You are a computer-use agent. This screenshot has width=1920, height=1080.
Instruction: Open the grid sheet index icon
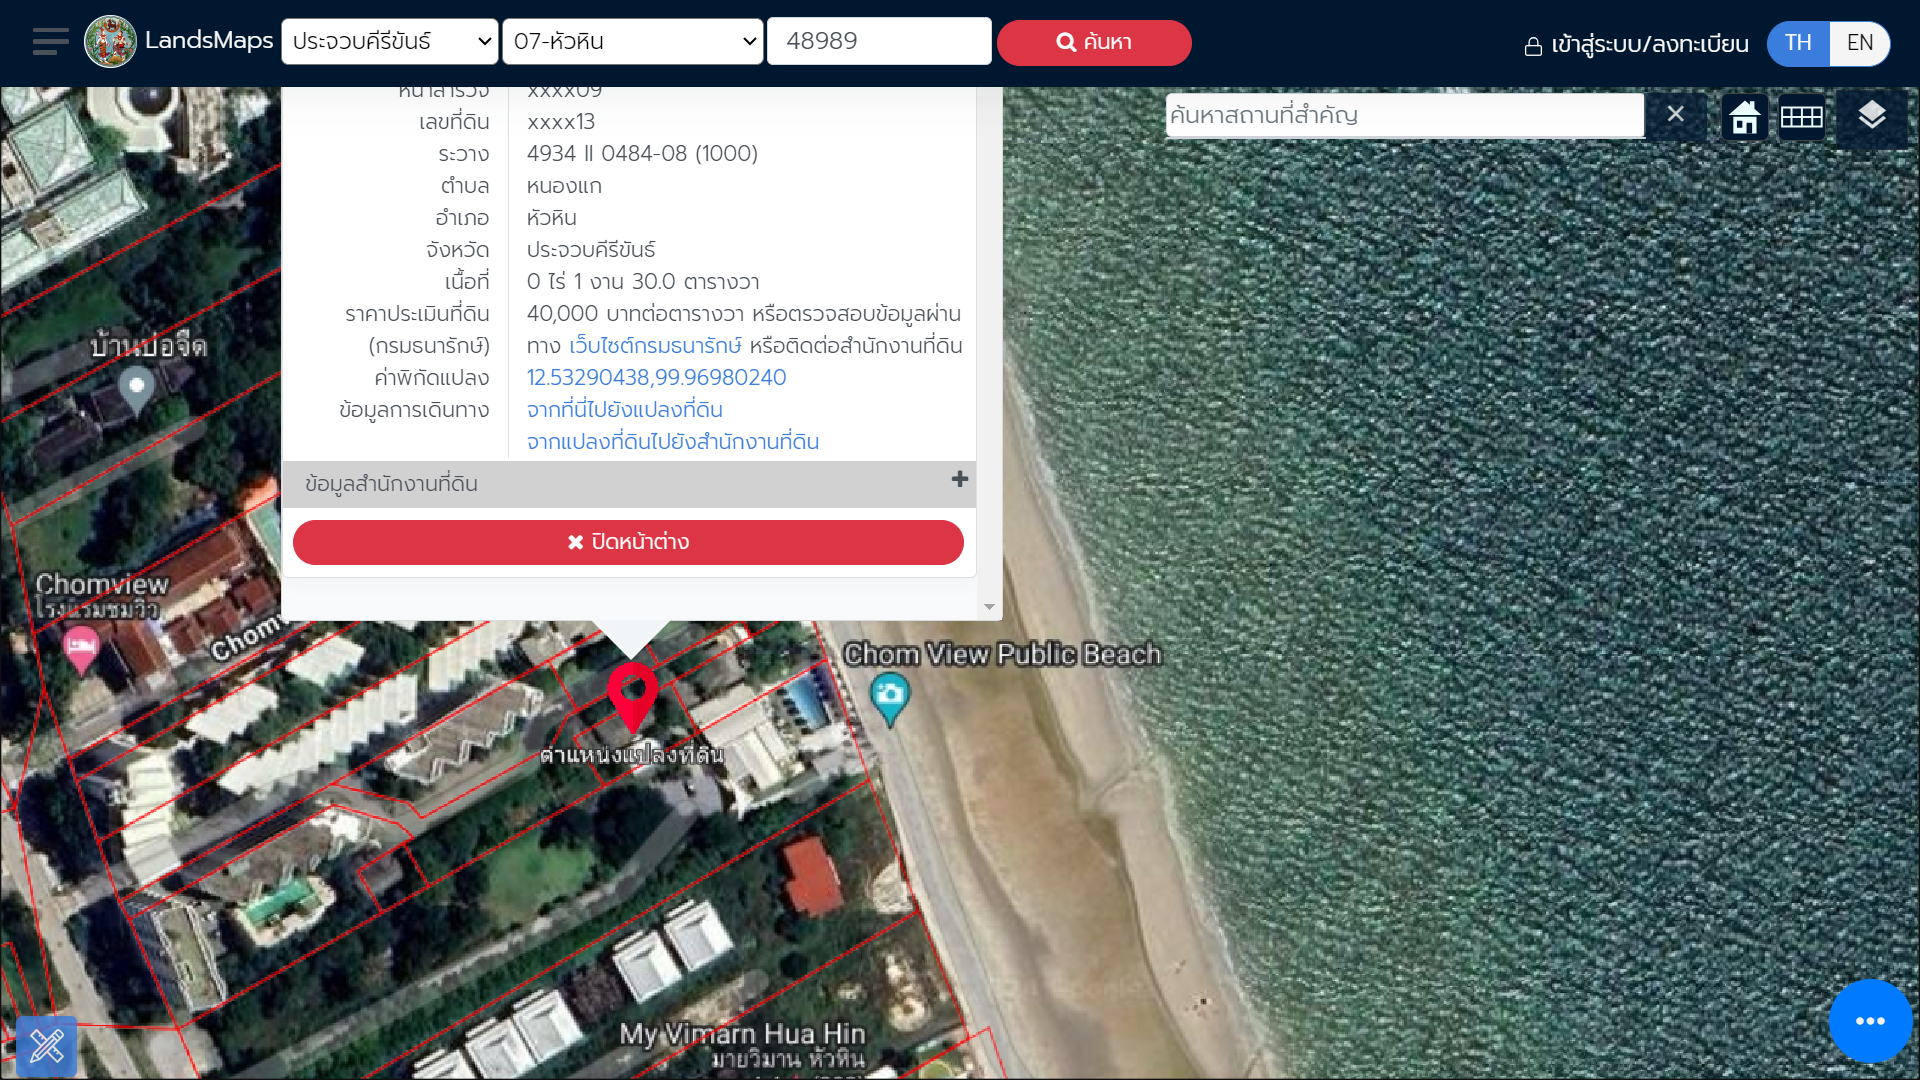click(1801, 117)
